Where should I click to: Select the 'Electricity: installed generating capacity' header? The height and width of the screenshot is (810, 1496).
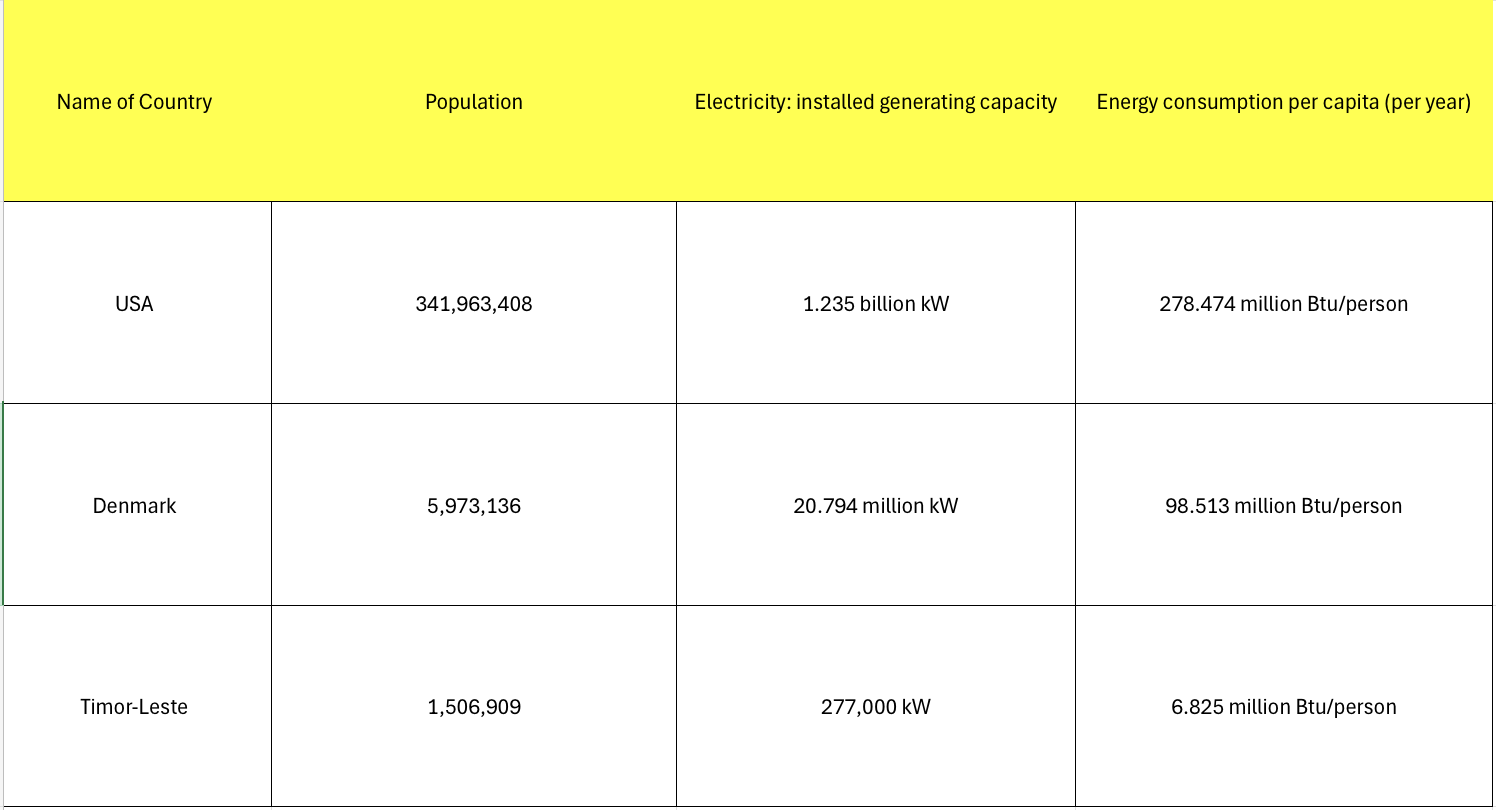[x=876, y=102]
